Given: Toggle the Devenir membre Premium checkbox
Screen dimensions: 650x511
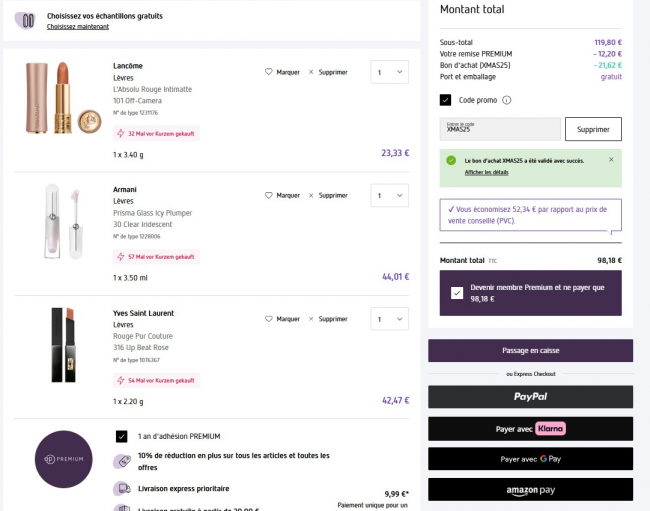Looking at the screenshot, I should [x=457, y=293].
